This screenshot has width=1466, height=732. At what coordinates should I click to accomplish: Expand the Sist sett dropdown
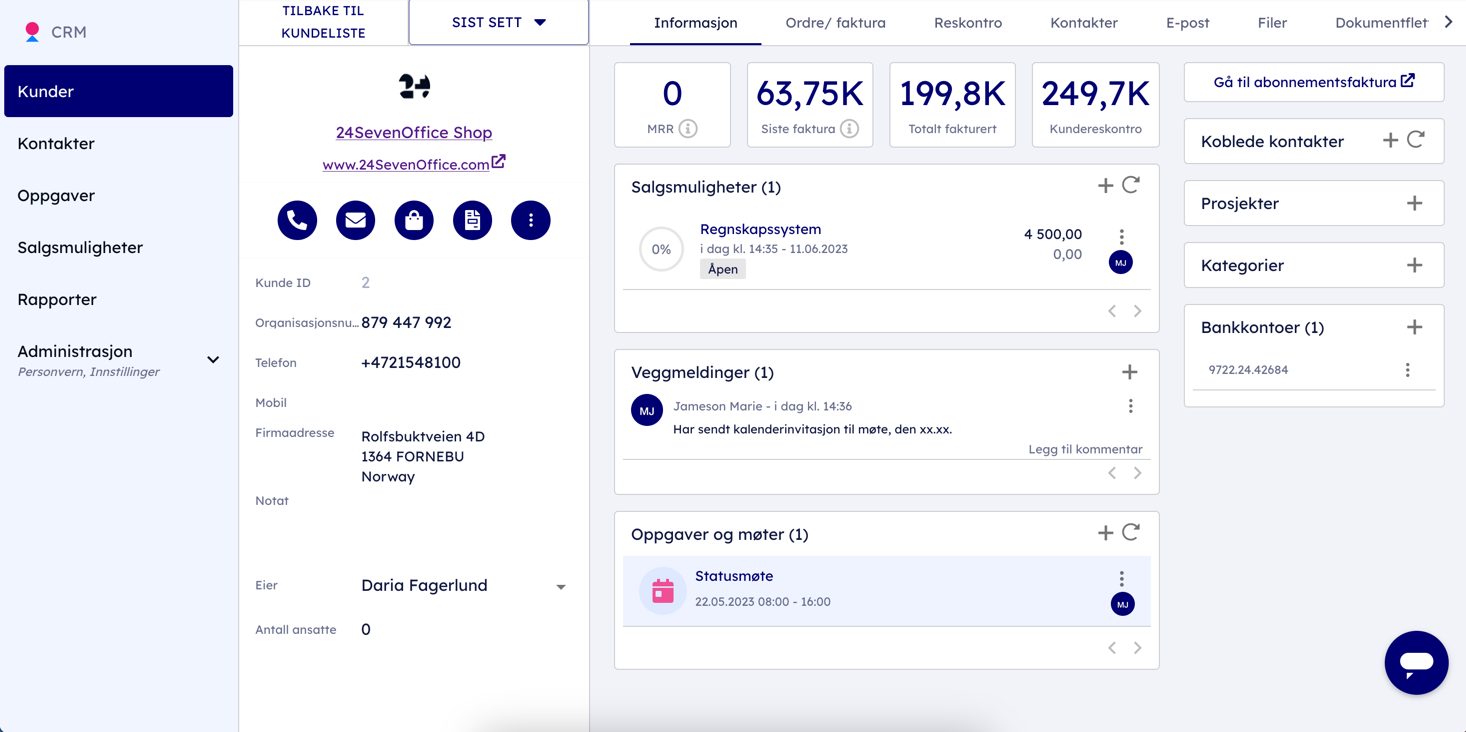pos(498,22)
